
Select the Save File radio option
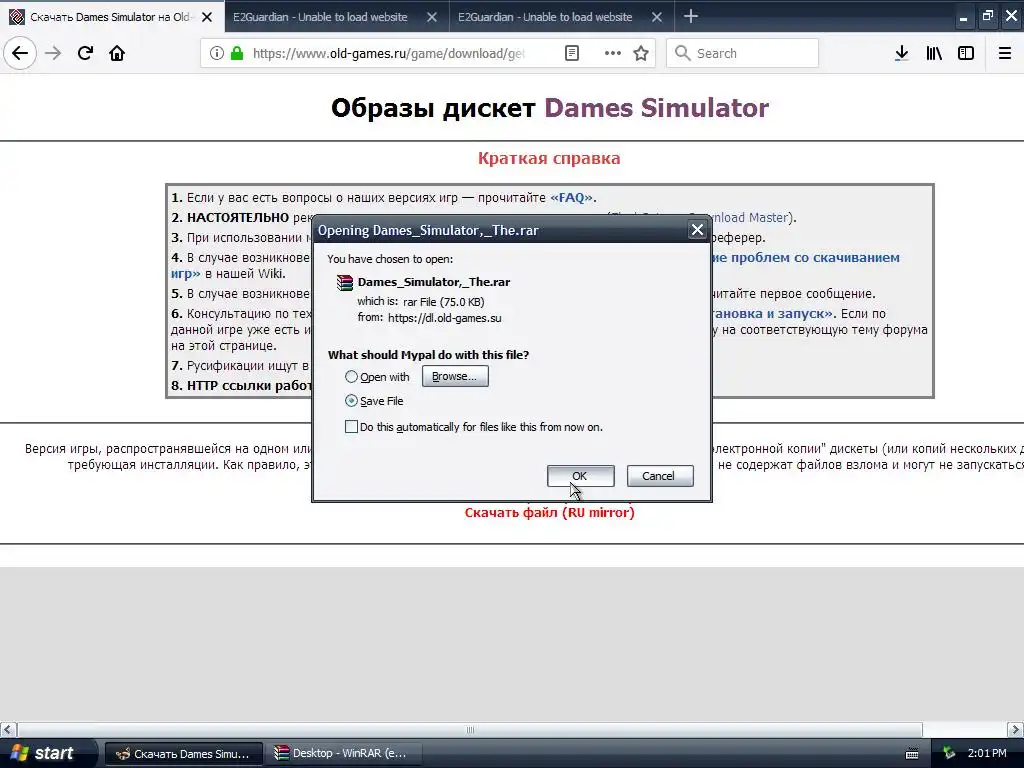pyautogui.click(x=351, y=401)
